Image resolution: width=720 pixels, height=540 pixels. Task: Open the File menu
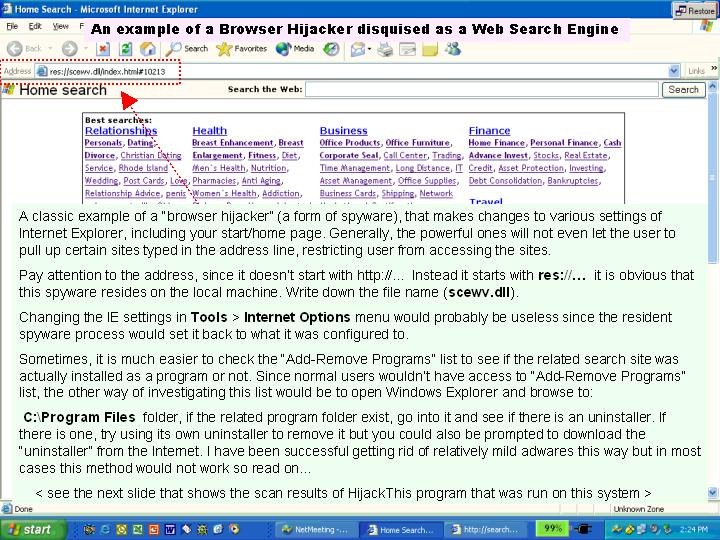tap(12, 26)
